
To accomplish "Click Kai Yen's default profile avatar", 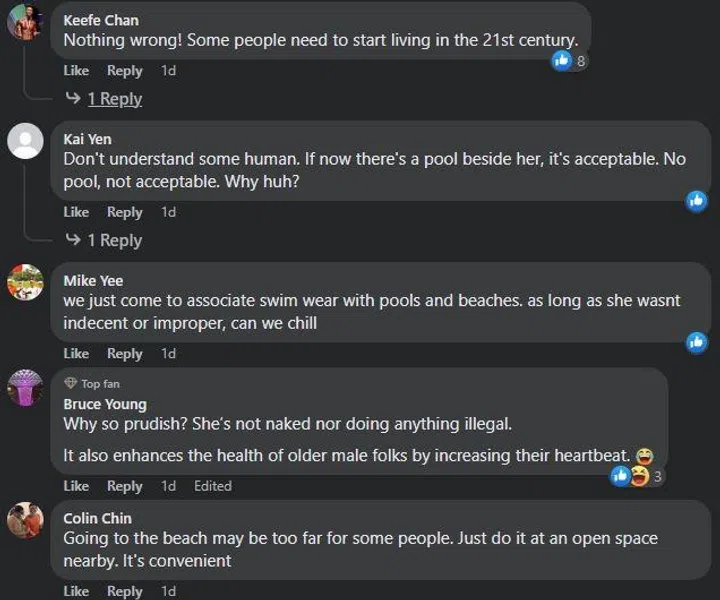I will (25, 140).
